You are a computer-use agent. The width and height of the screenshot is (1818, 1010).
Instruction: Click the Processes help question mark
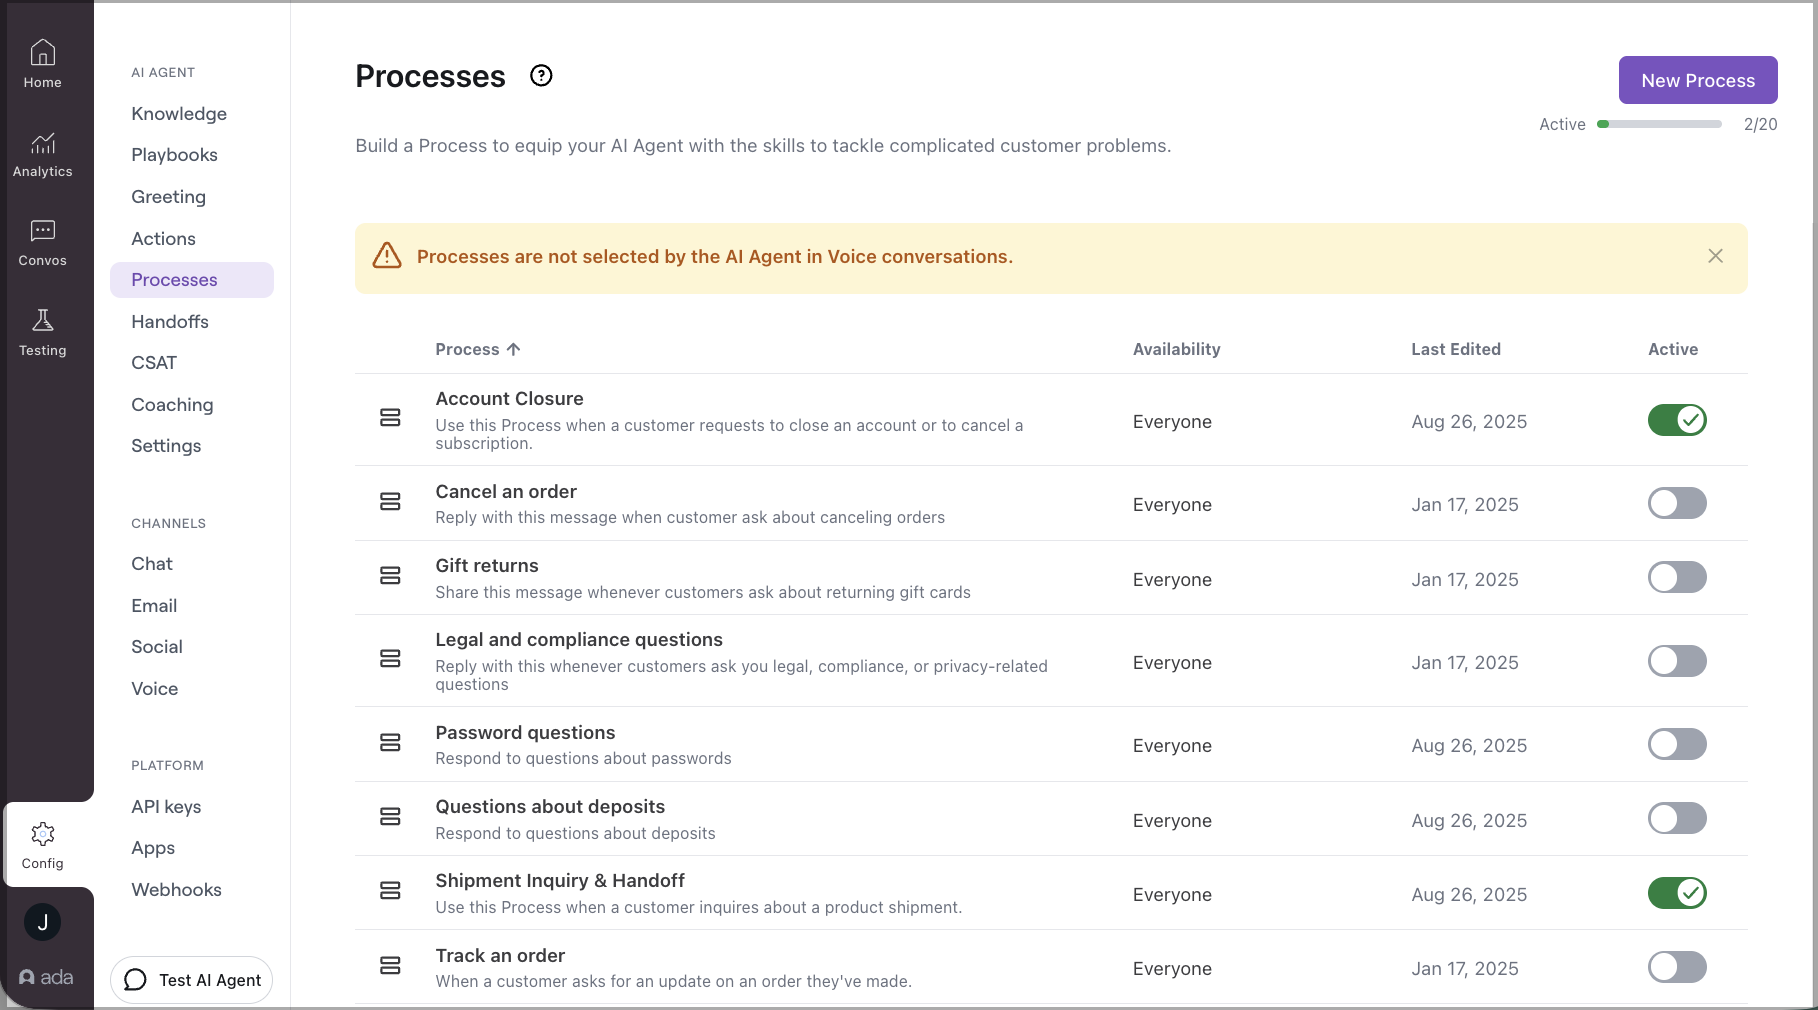click(540, 75)
